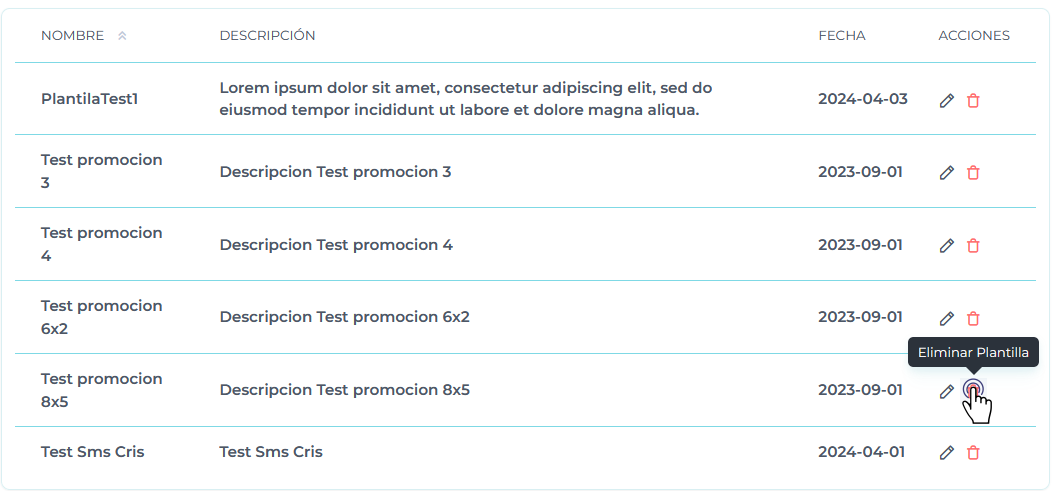This screenshot has height=491, width=1057.
Task: Delete the Test Sms Cris template
Action: (x=973, y=453)
